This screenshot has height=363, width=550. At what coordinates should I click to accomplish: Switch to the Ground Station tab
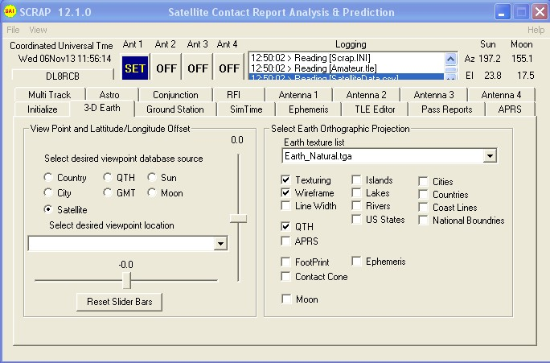point(175,109)
